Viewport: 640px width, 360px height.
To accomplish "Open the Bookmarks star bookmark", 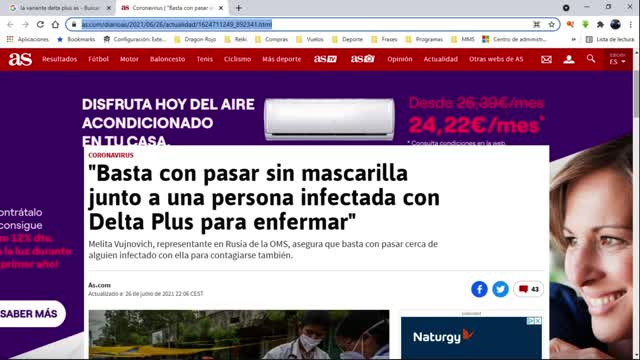I will pos(76,39).
